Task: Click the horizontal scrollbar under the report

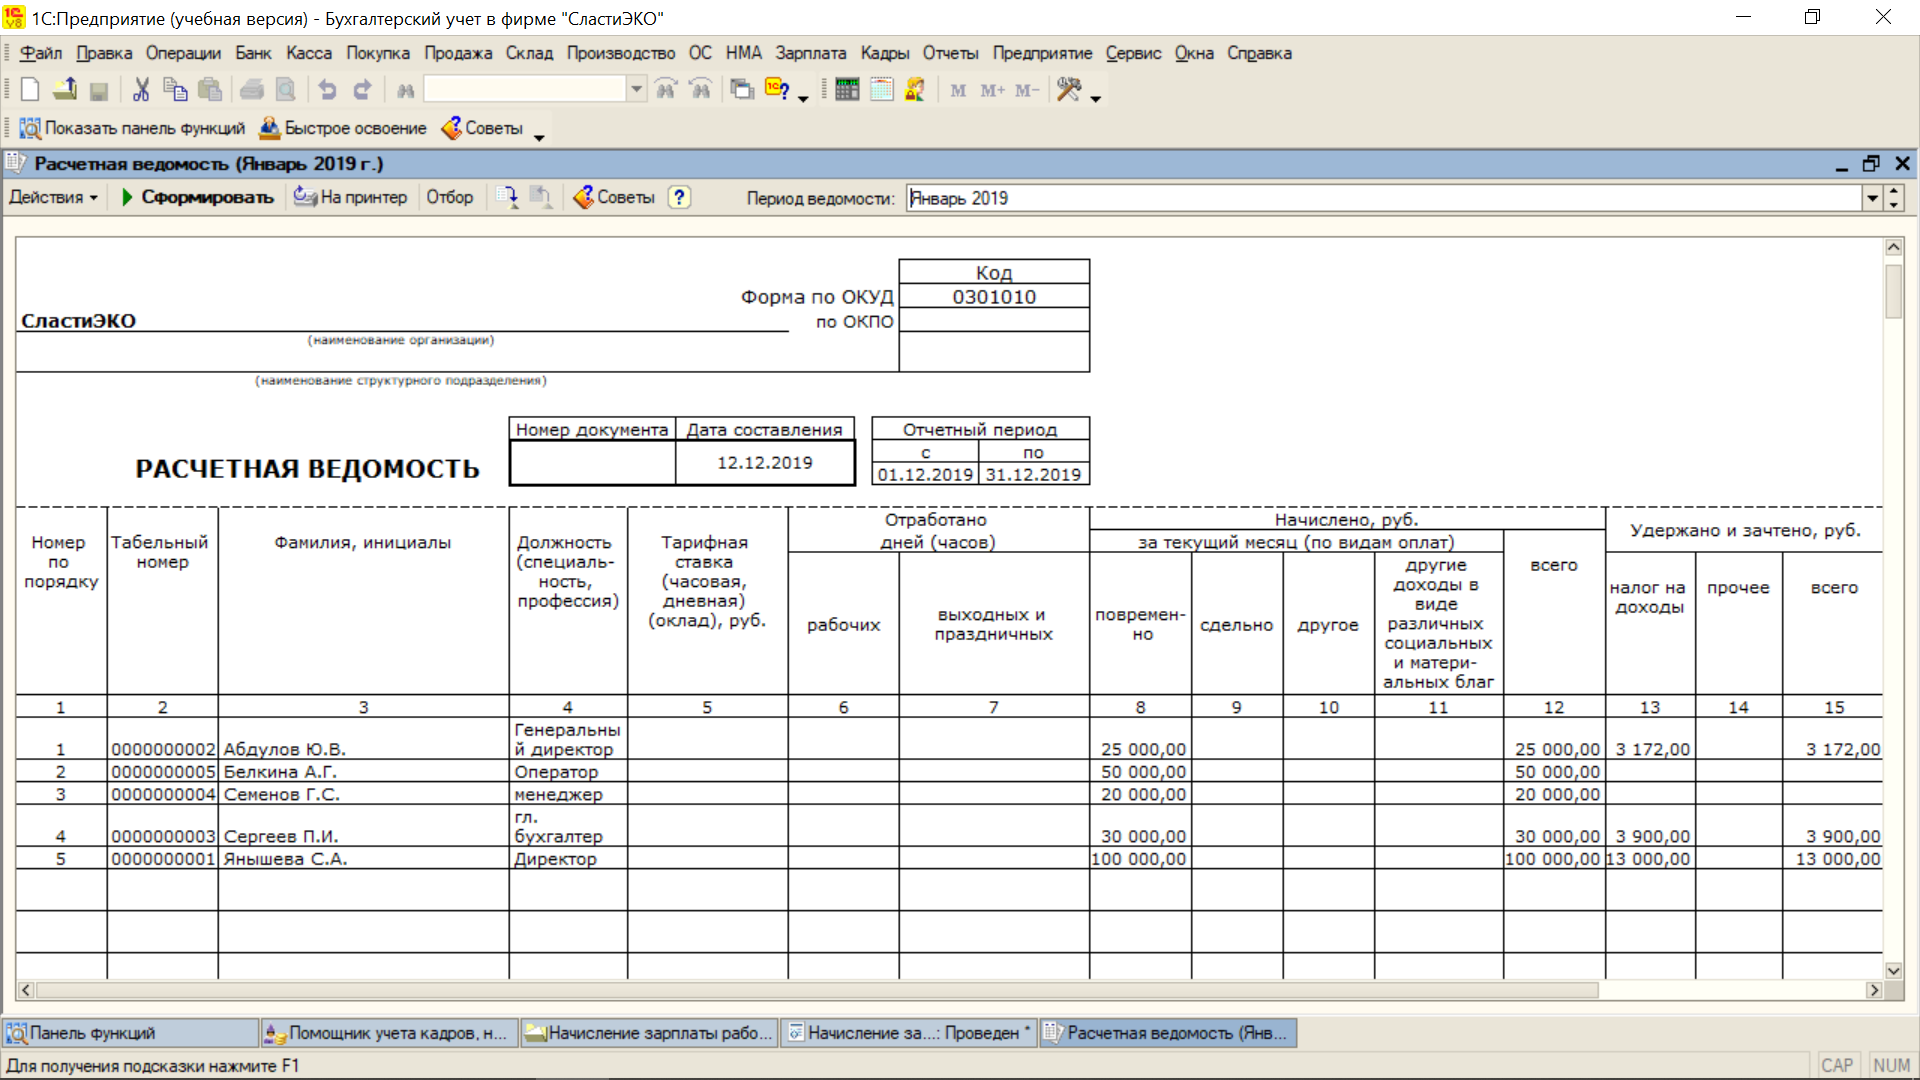Action: [x=815, y=990]
